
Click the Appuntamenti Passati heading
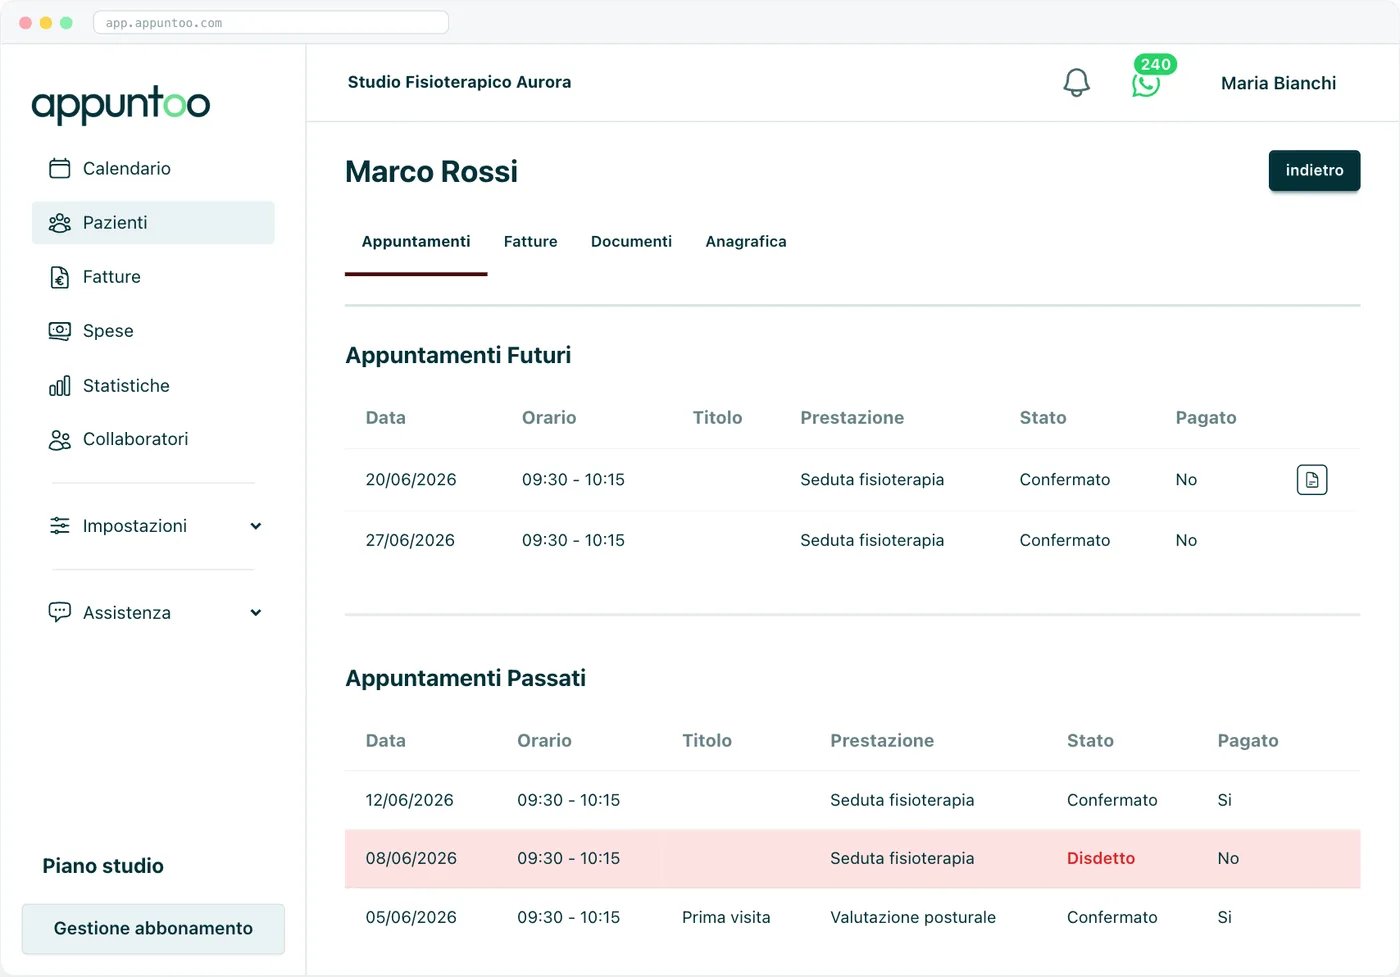tap(465, 678)
